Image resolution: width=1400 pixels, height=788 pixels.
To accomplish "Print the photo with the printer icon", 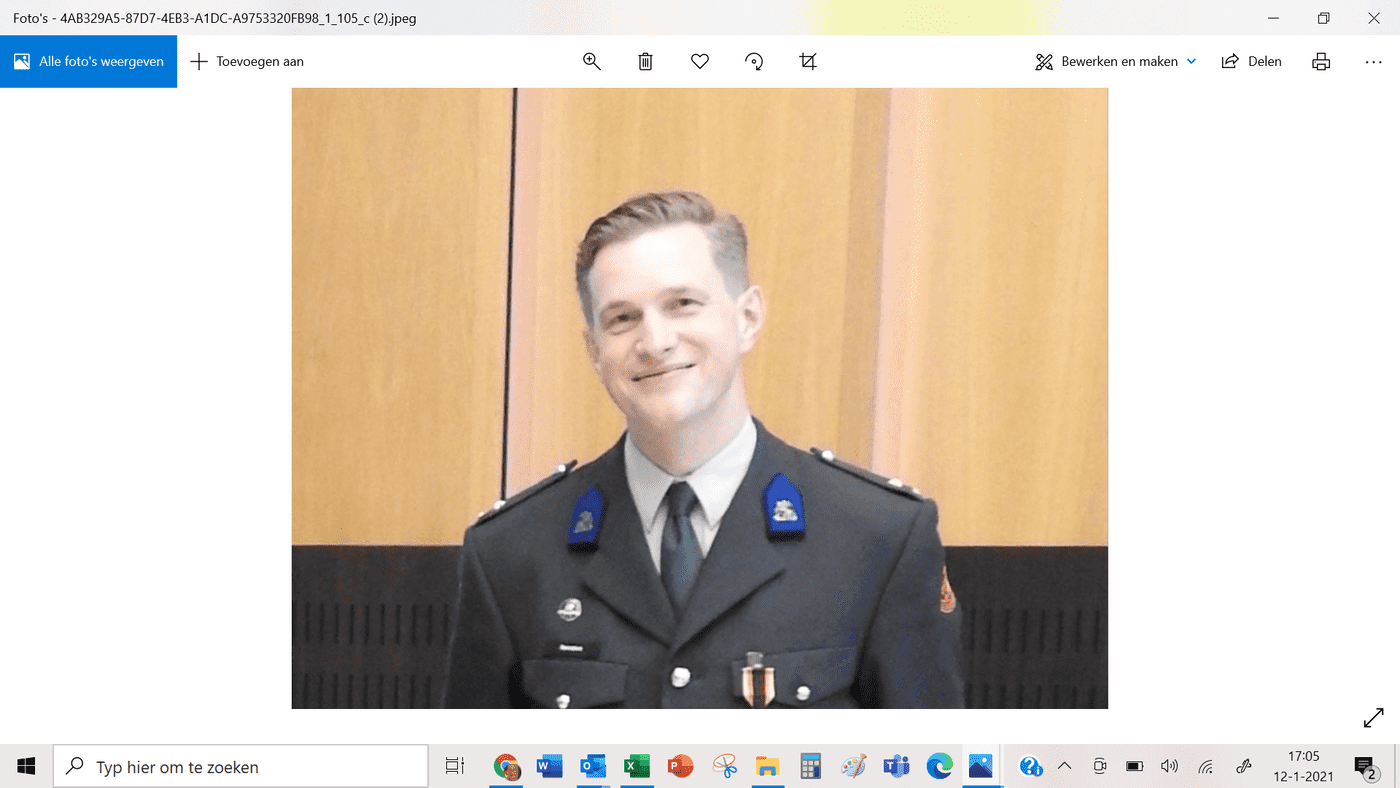I will [1321, 62].
